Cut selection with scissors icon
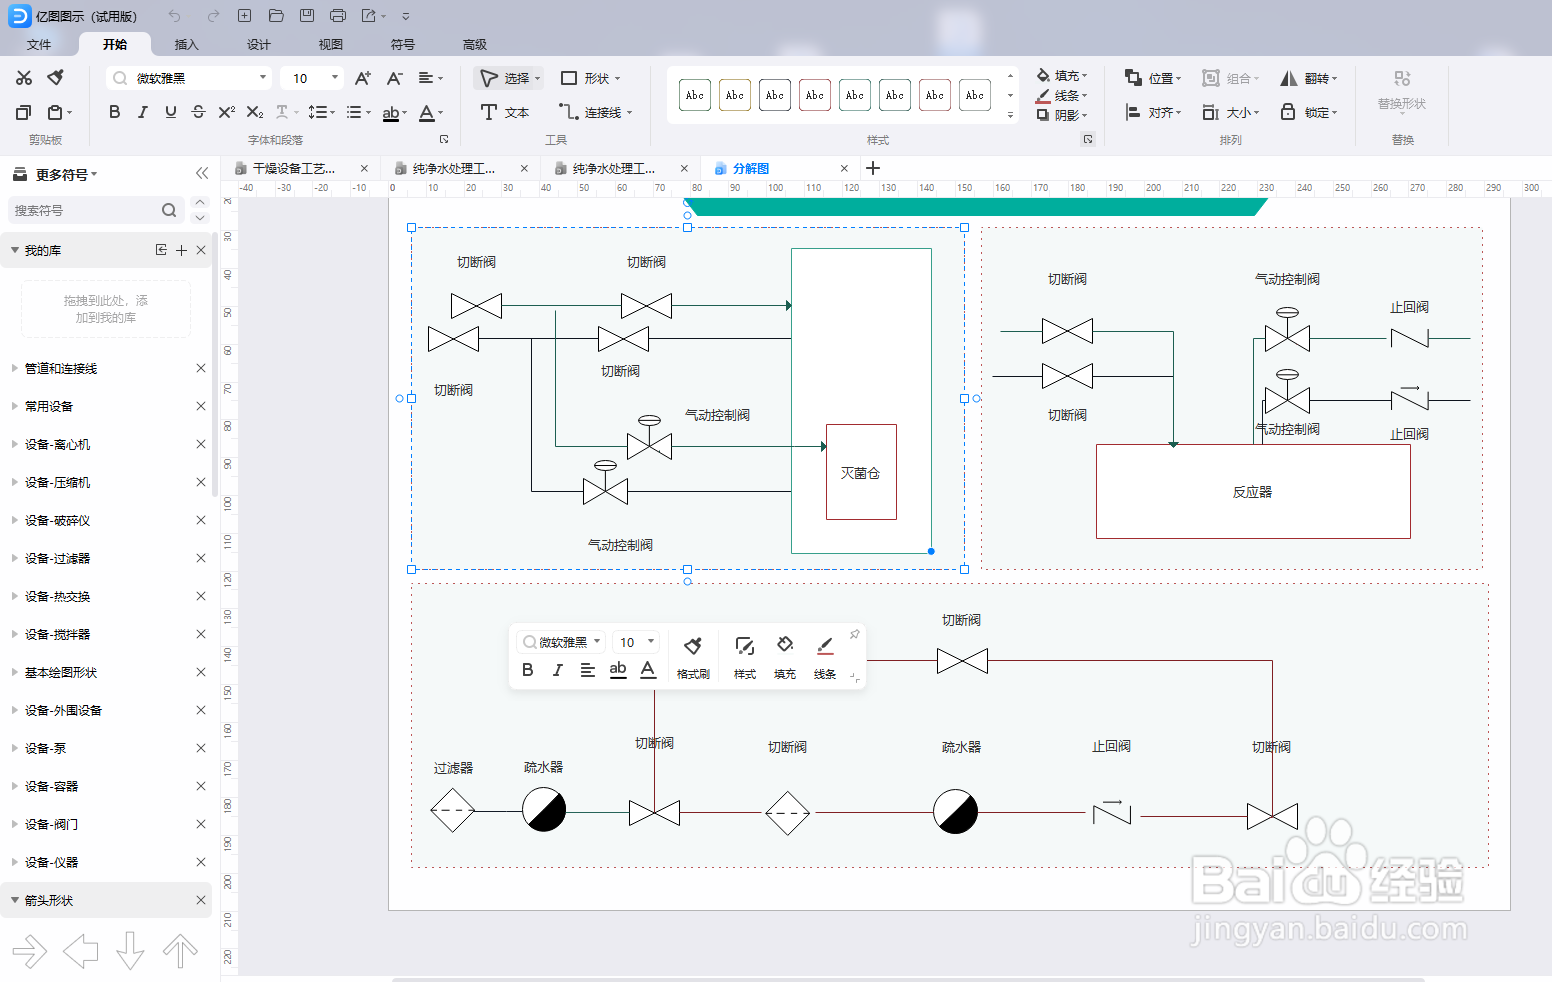The height and width of the screenshot is (982, 1552). (x=24, y=78)
